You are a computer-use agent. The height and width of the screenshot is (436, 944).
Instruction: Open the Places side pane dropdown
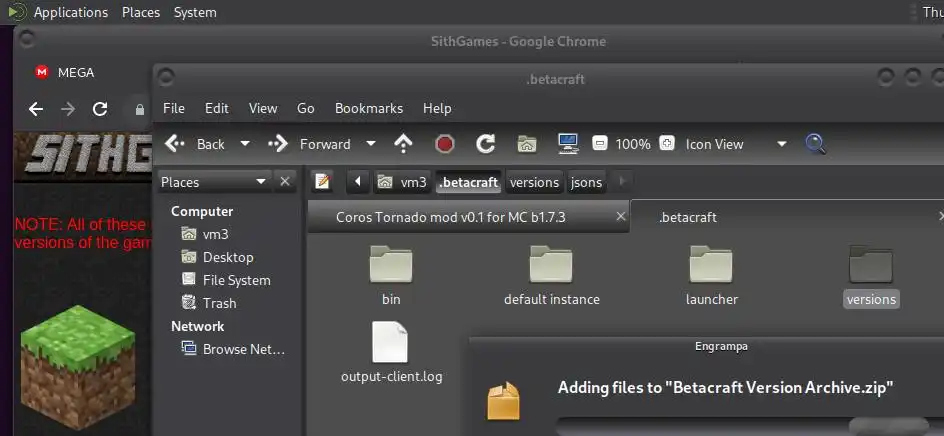tap(214, 182)
